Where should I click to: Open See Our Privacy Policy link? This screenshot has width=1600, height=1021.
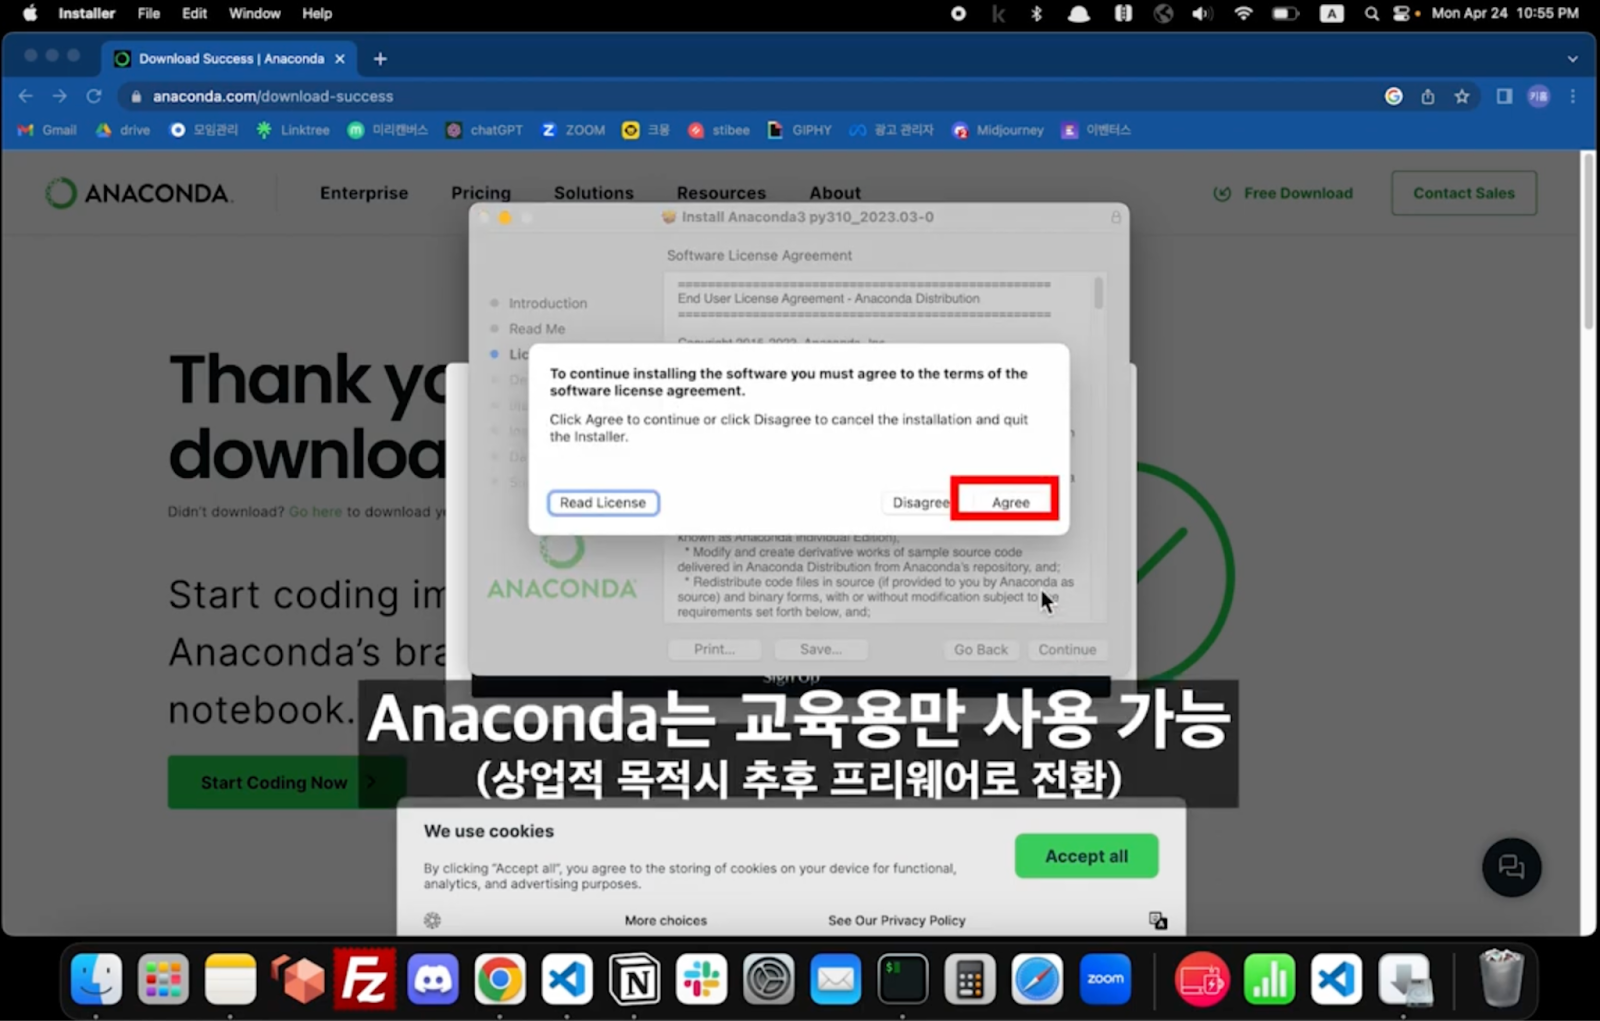click(897, 920)
